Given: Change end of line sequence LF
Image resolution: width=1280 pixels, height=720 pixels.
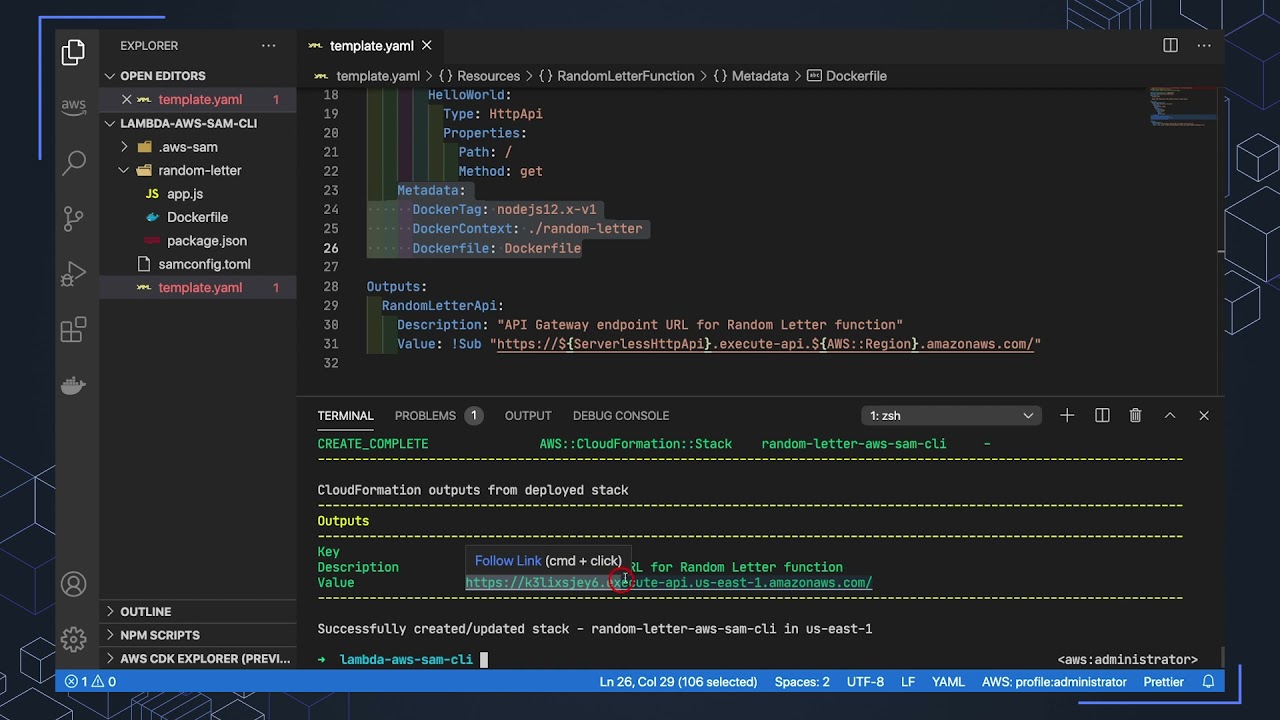Looking at the screenshot, I should coord(908,682).
